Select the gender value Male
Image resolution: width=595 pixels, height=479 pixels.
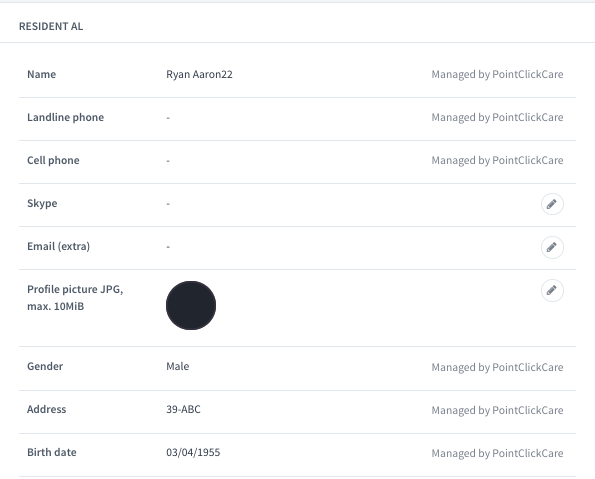tap(178, 366)
